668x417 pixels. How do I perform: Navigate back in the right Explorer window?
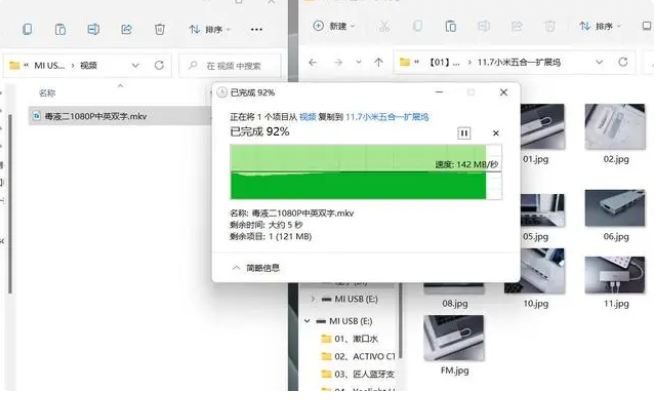click(x=313, y=62)
